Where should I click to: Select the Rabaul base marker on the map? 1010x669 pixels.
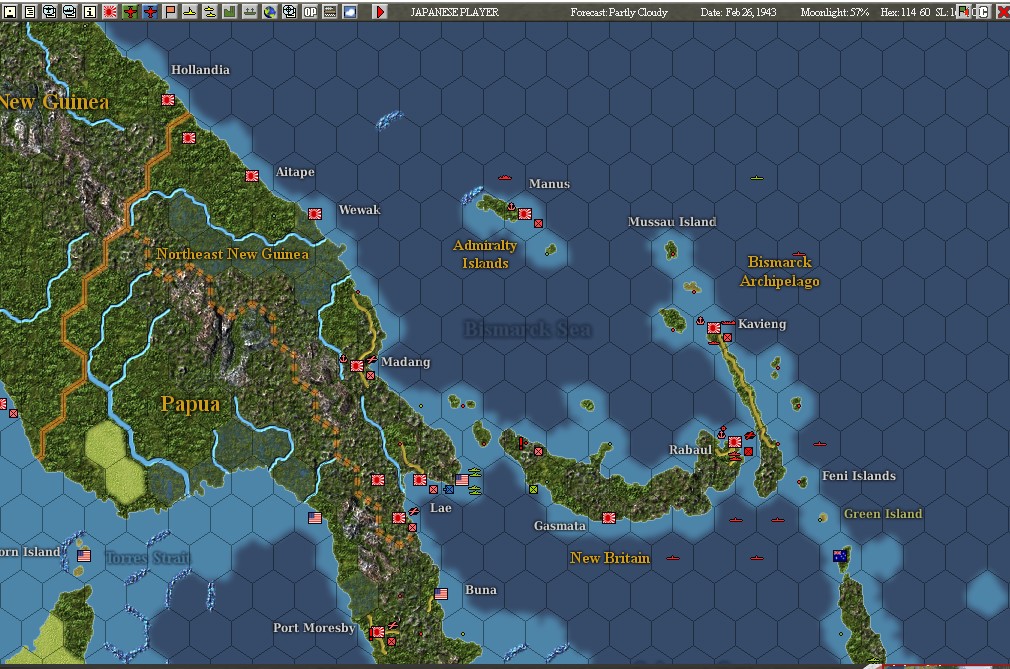[735, 442]
